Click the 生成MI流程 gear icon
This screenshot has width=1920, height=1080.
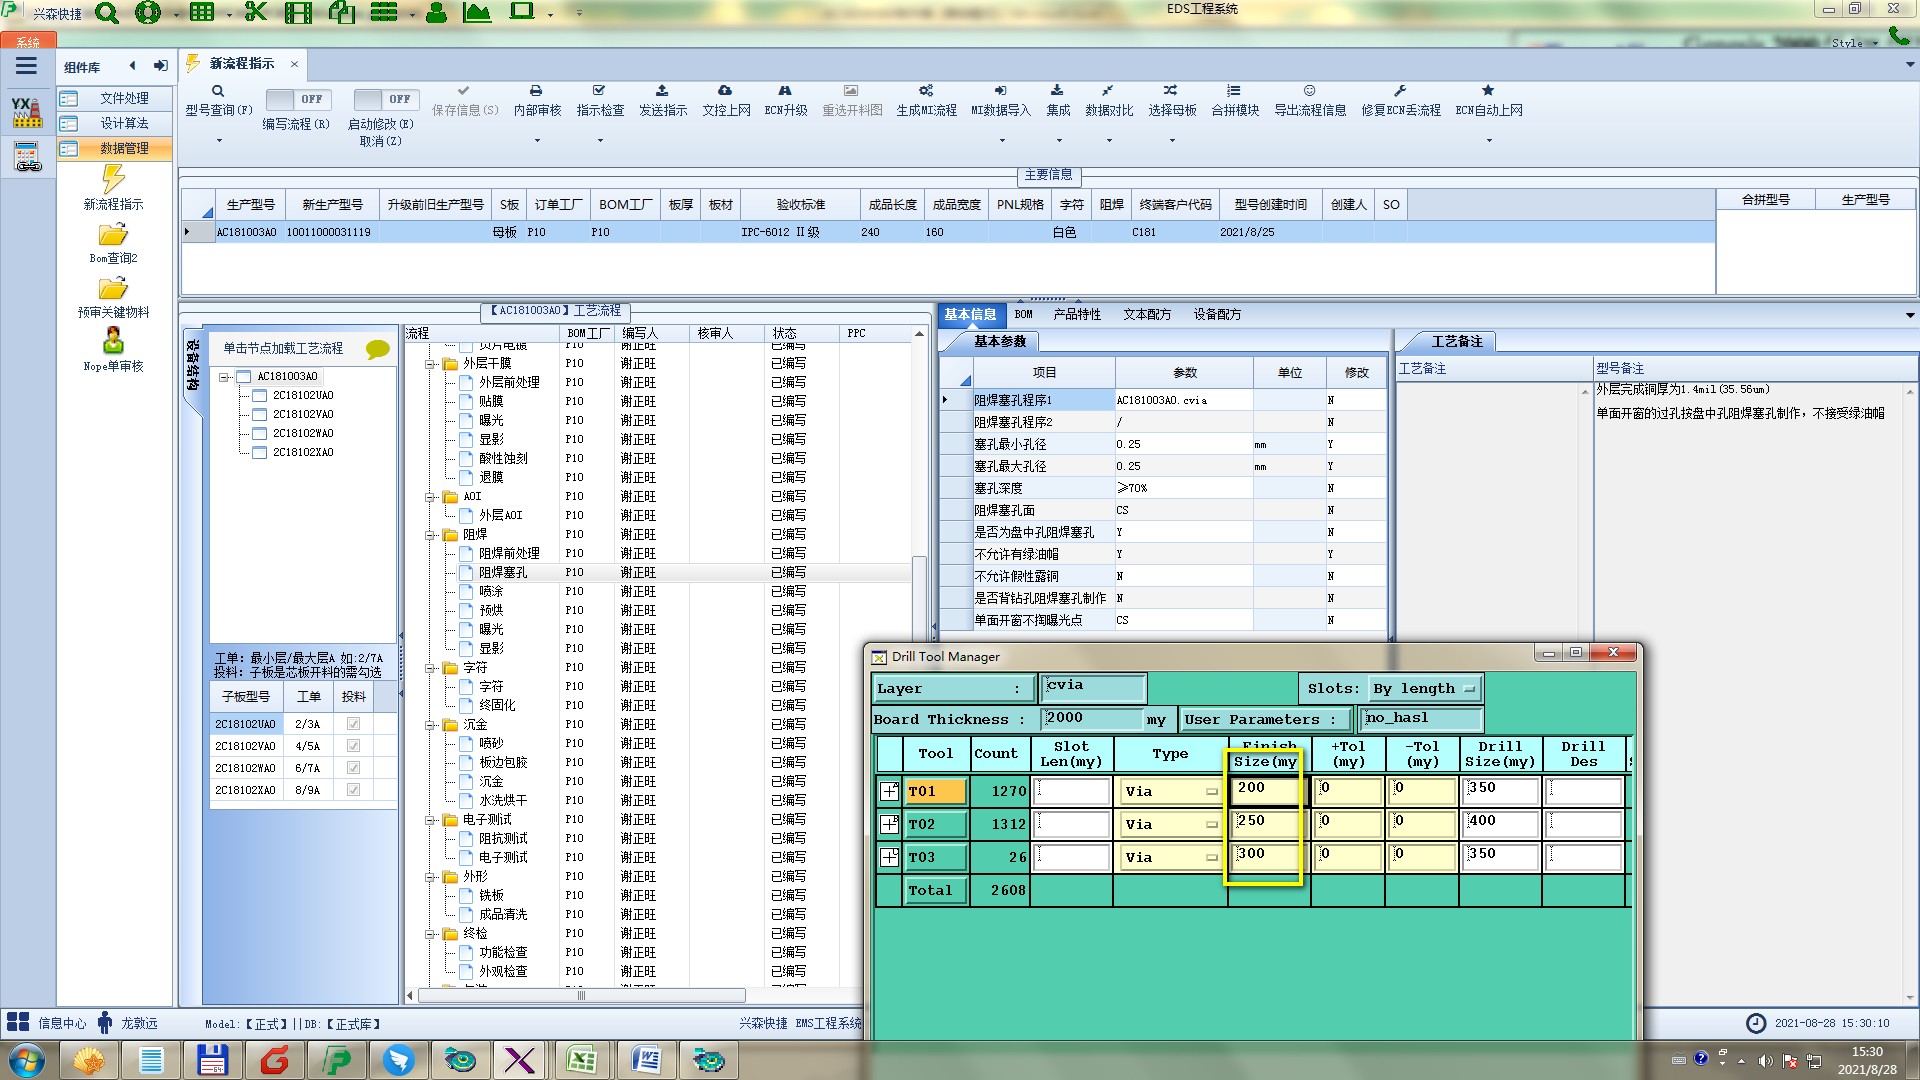tap(926, 91)
